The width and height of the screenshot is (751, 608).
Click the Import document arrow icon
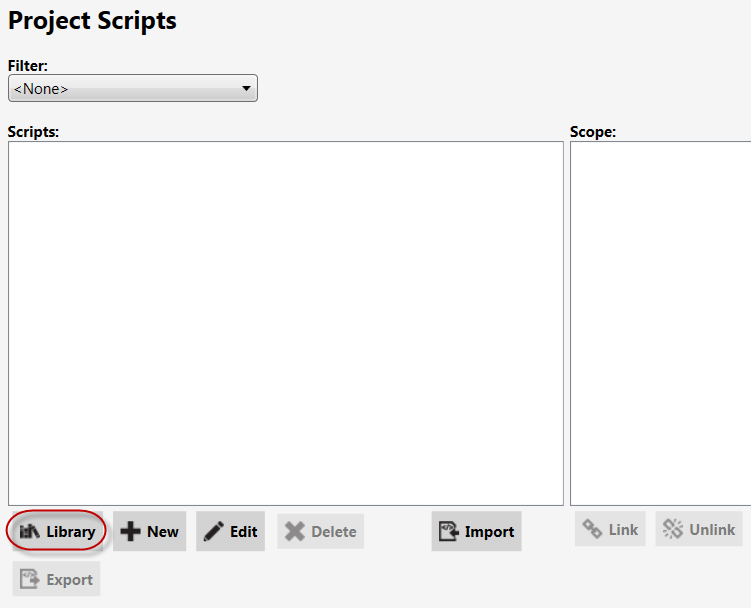pos(449,531)
